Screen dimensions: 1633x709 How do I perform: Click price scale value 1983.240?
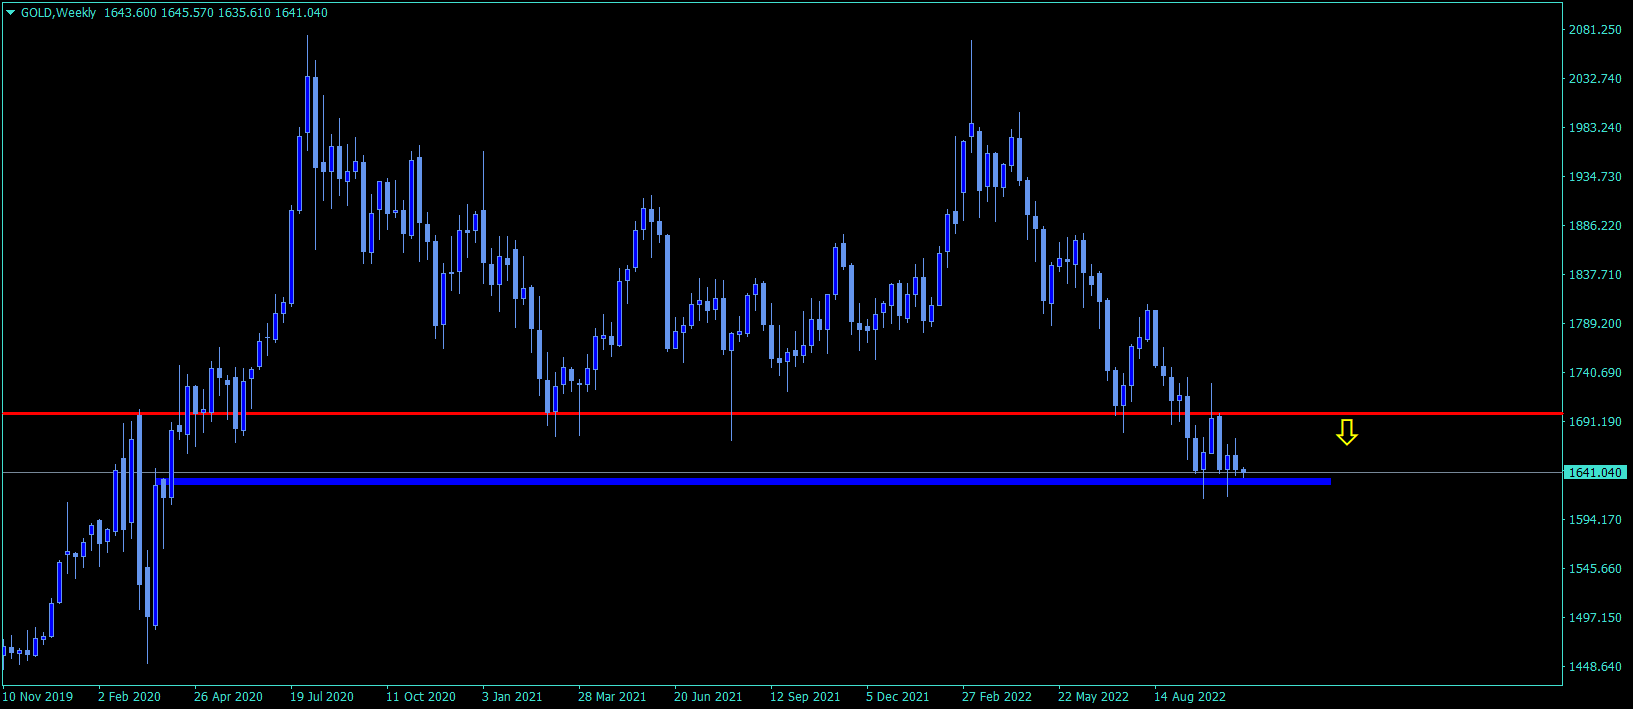tap(1595, 128)
